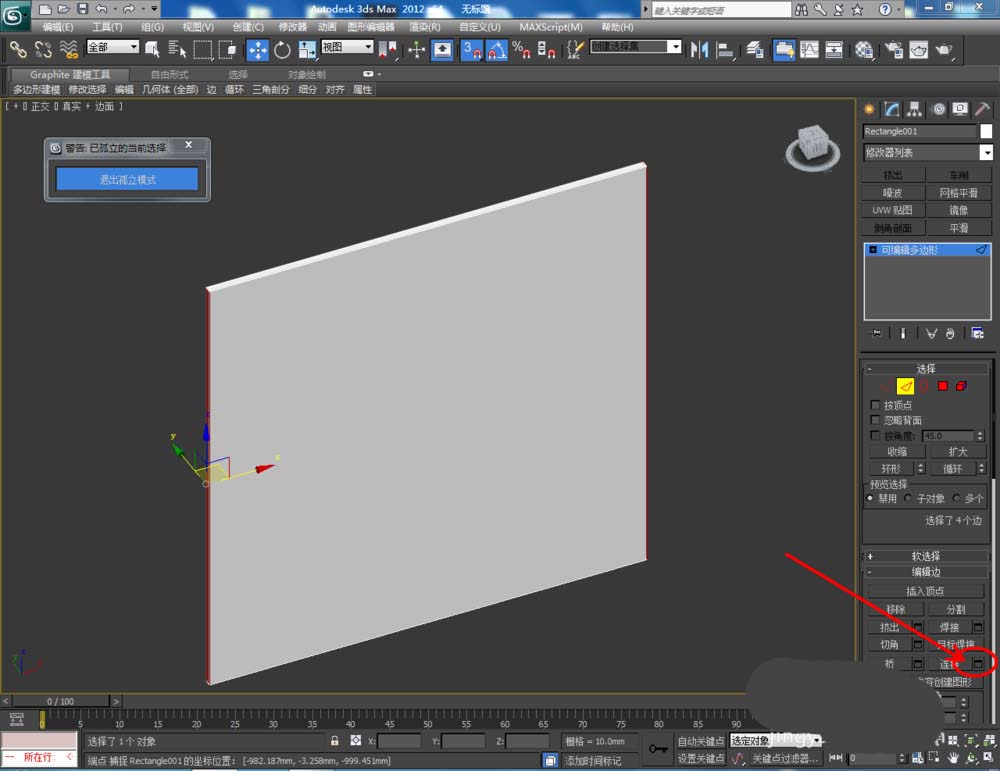
Task: Select the Move transform tool
Action: coord(258,49)
